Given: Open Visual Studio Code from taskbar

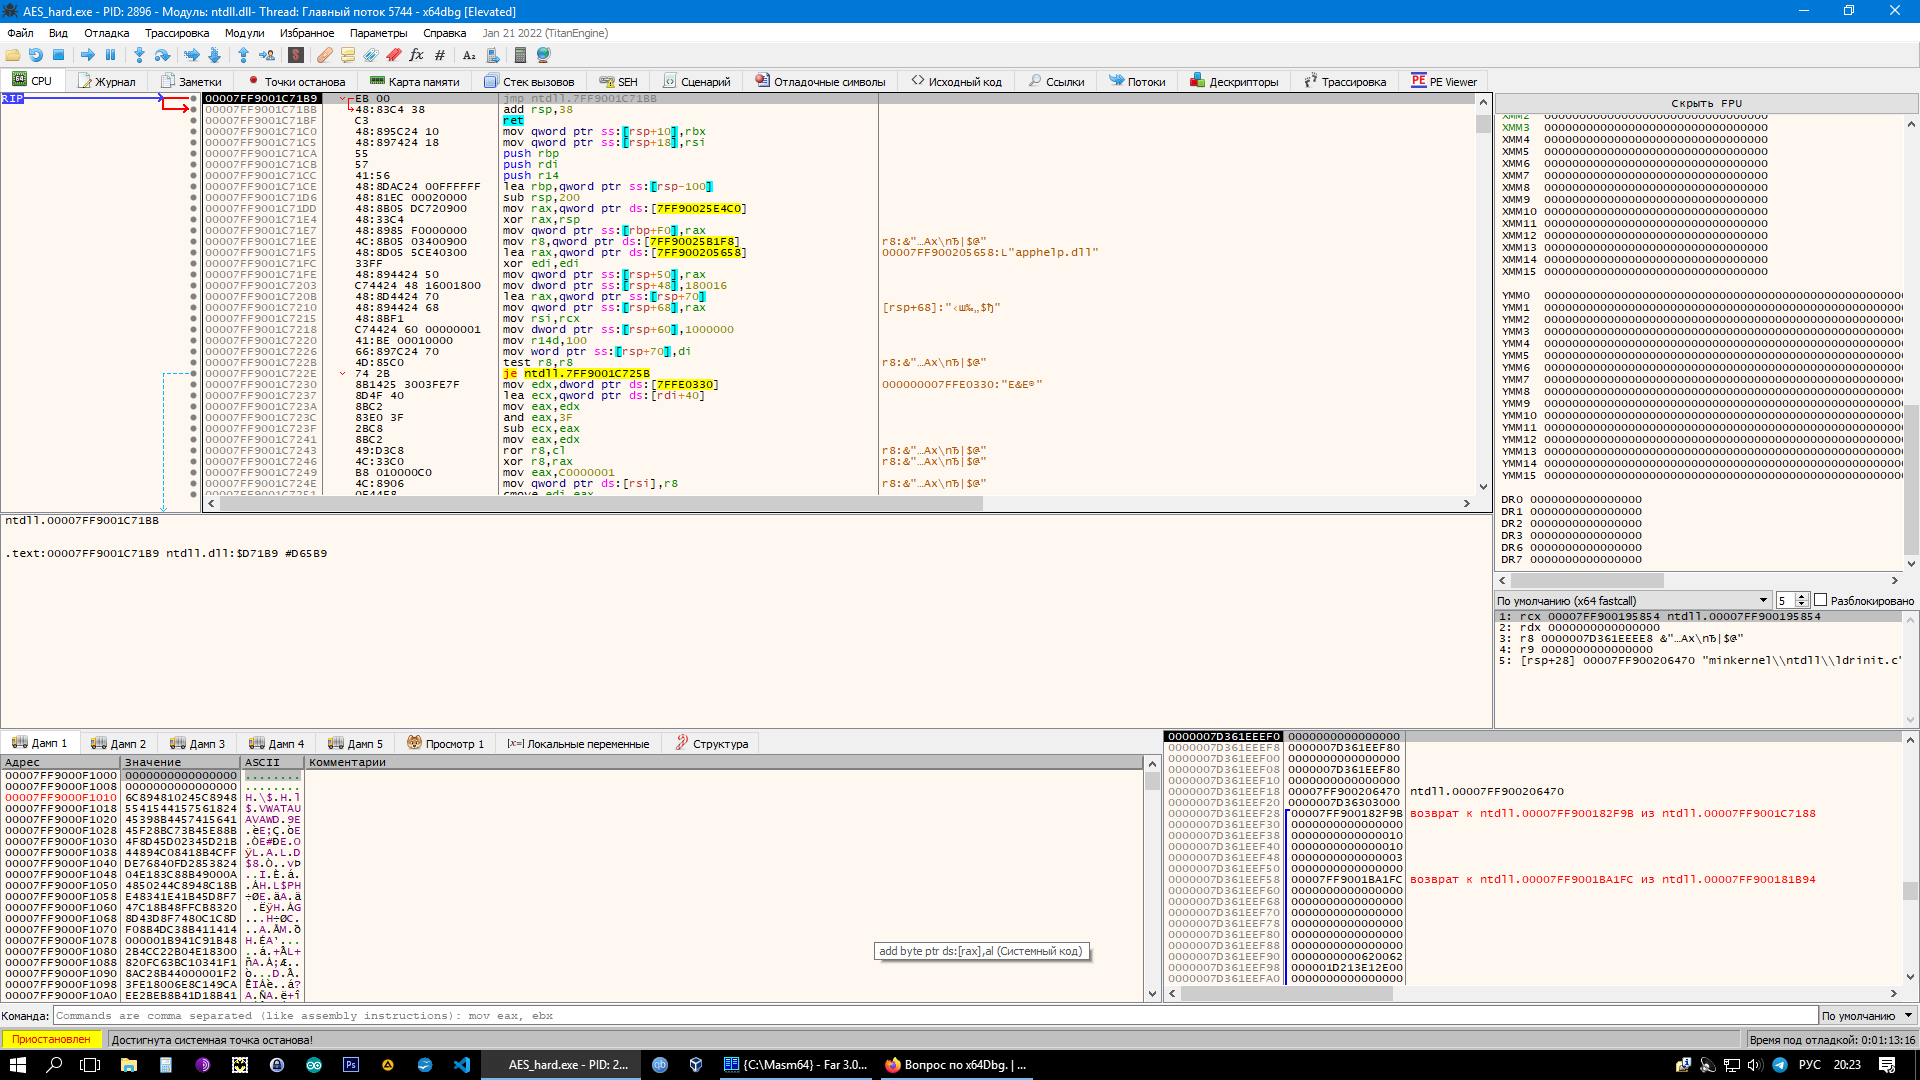Looking at the screenshot, I should point(462,1065).
